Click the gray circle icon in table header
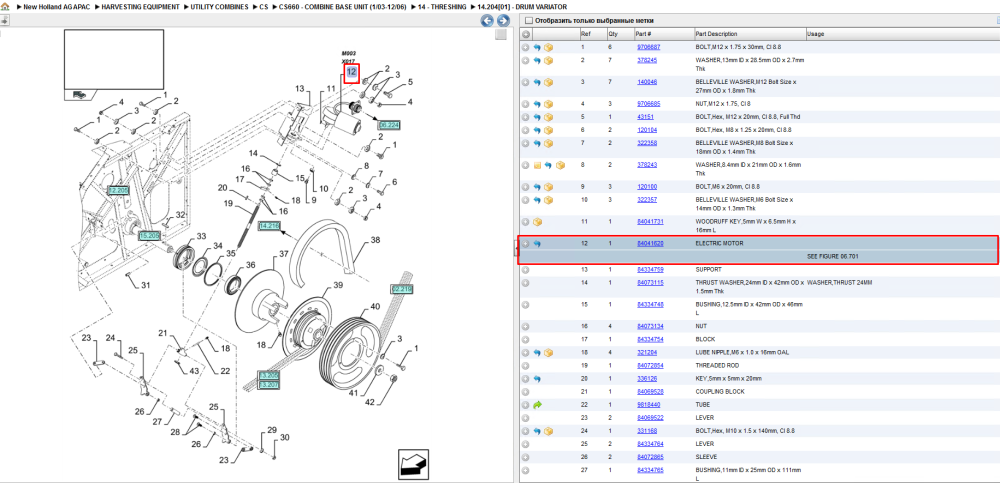1000x483 pixels. pos(526,34)
